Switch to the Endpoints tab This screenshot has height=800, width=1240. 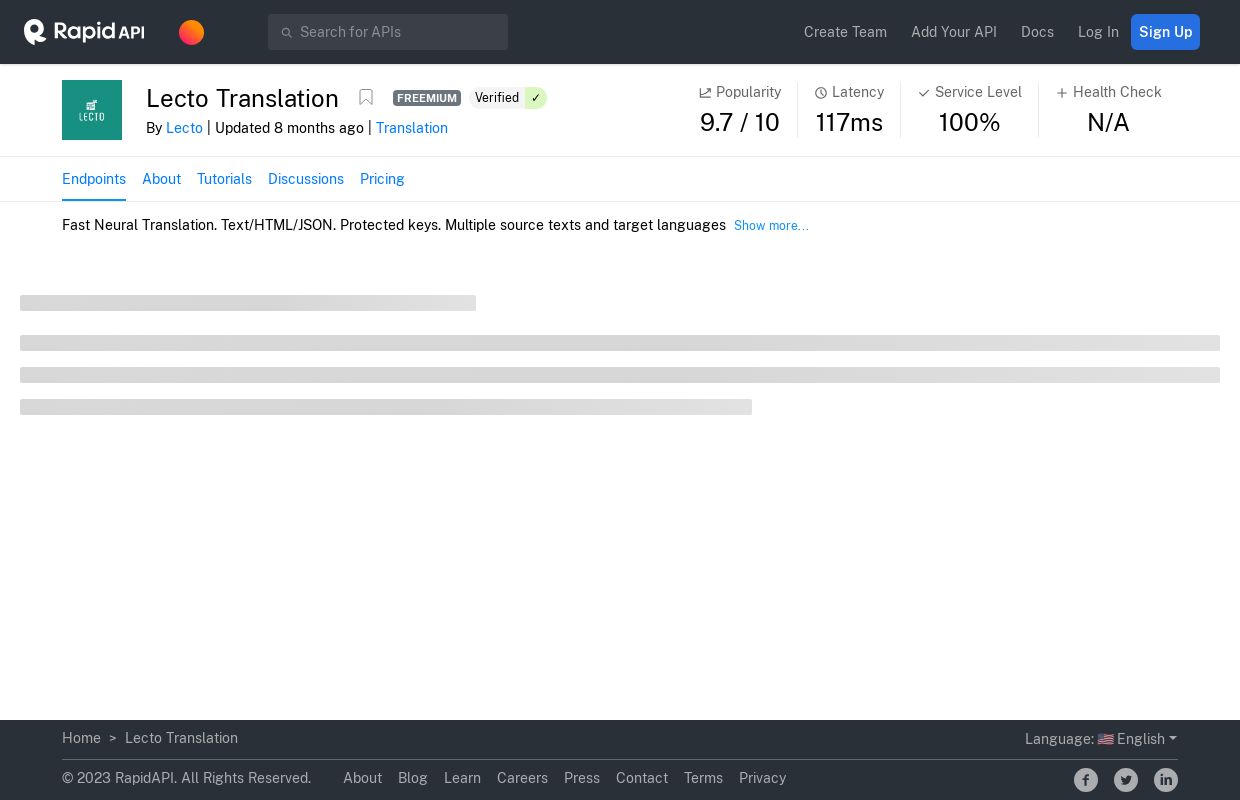click(94, 179)
